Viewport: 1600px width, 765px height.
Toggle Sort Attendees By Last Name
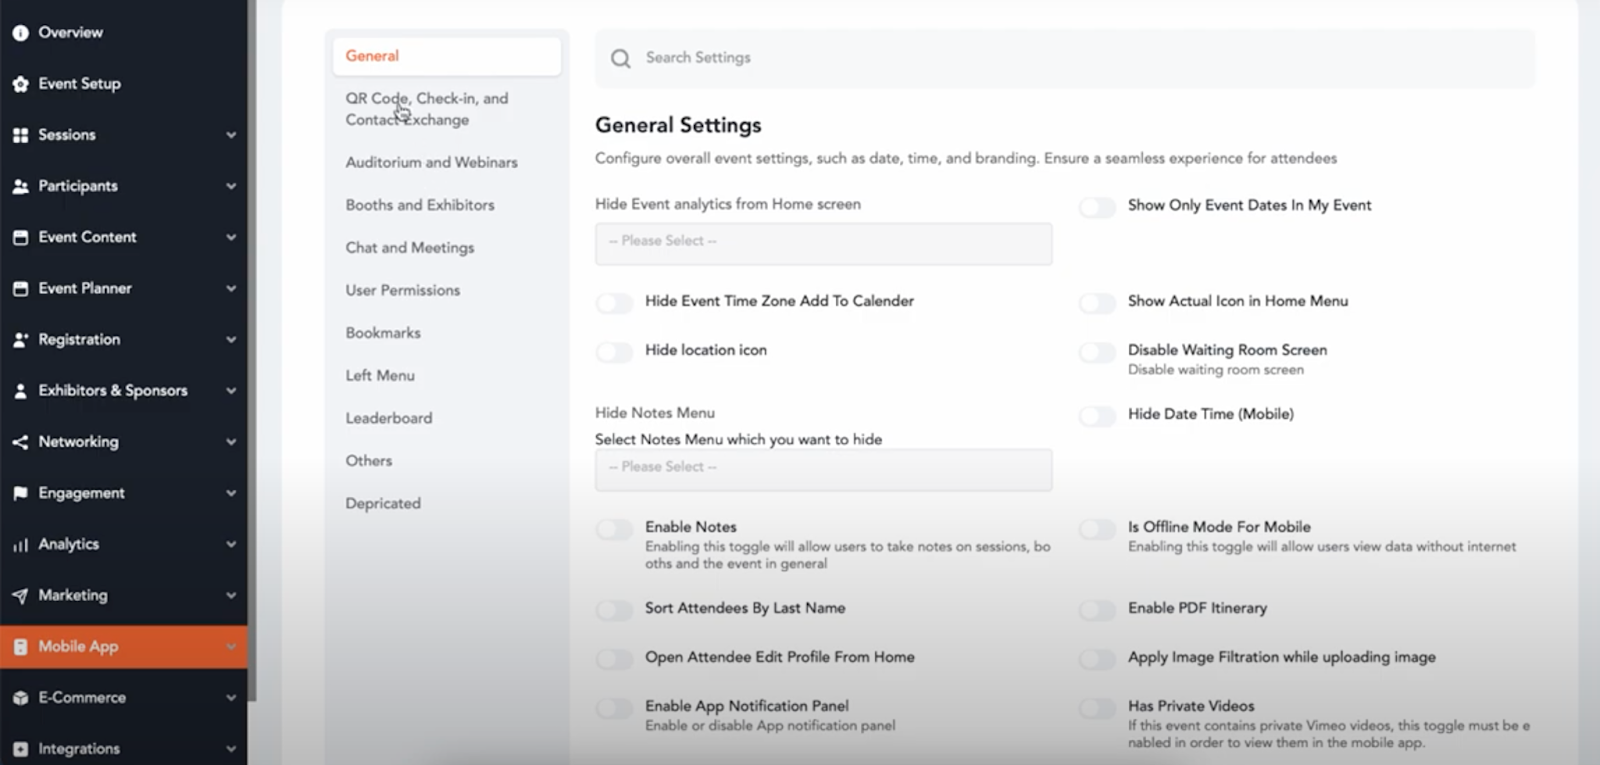tap(614, 609)
